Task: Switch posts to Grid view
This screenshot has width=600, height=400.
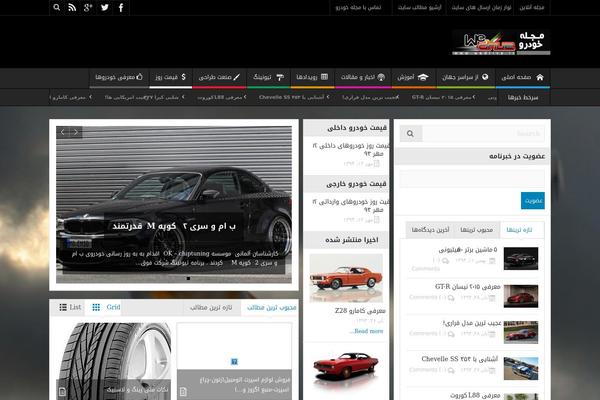Action: 106,307
